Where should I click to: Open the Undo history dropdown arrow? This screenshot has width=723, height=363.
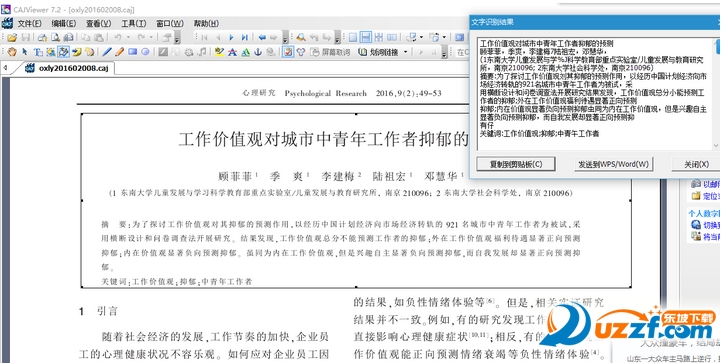point(128,37)
